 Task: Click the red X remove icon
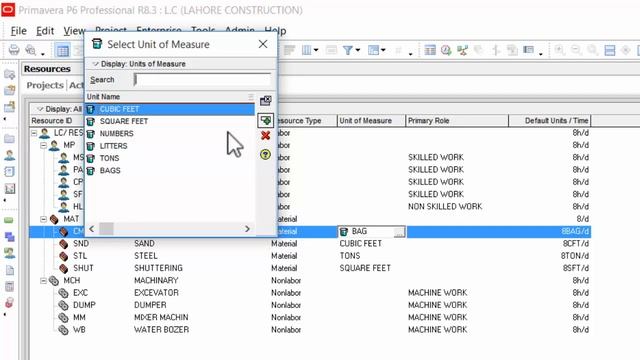(265, 136)
